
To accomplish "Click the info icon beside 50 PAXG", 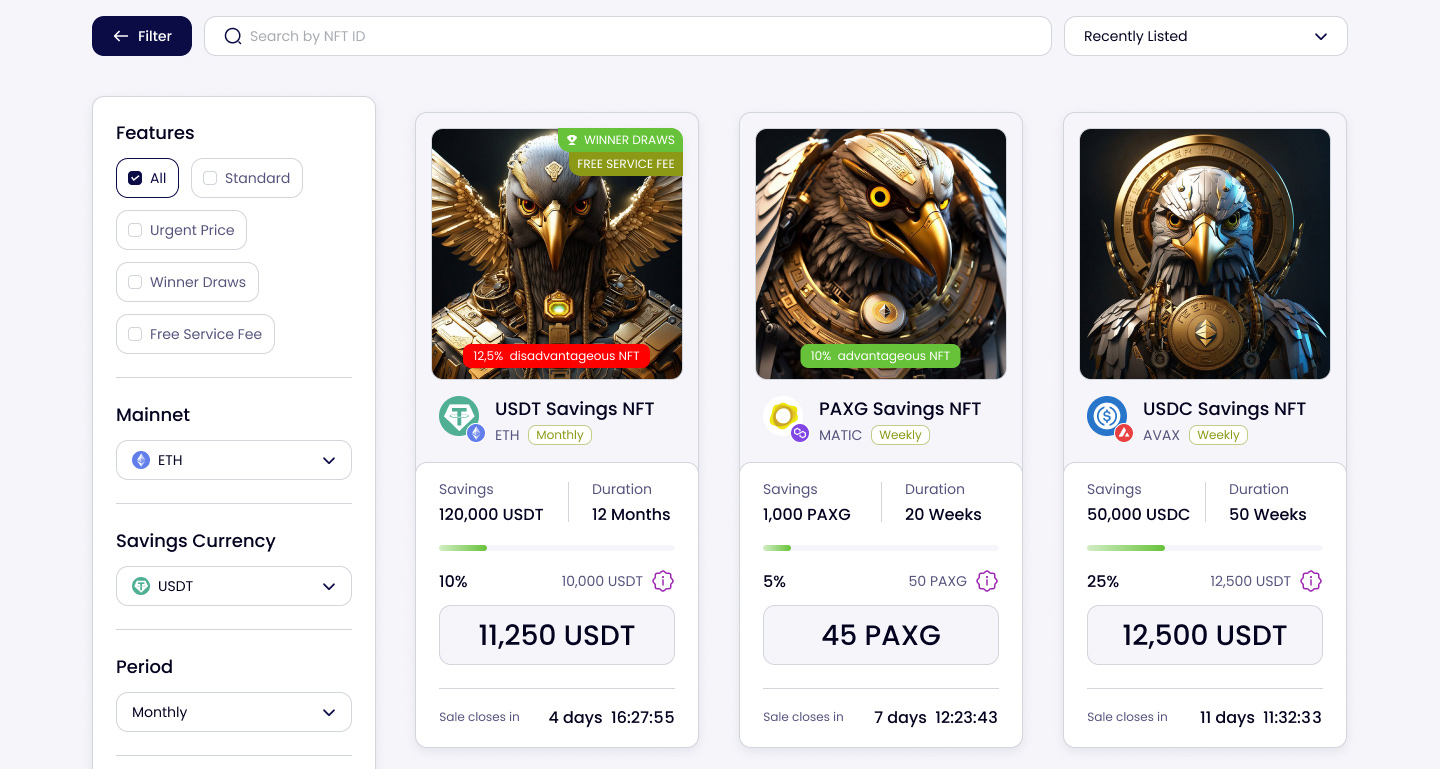I will click(x=987, y=581).
